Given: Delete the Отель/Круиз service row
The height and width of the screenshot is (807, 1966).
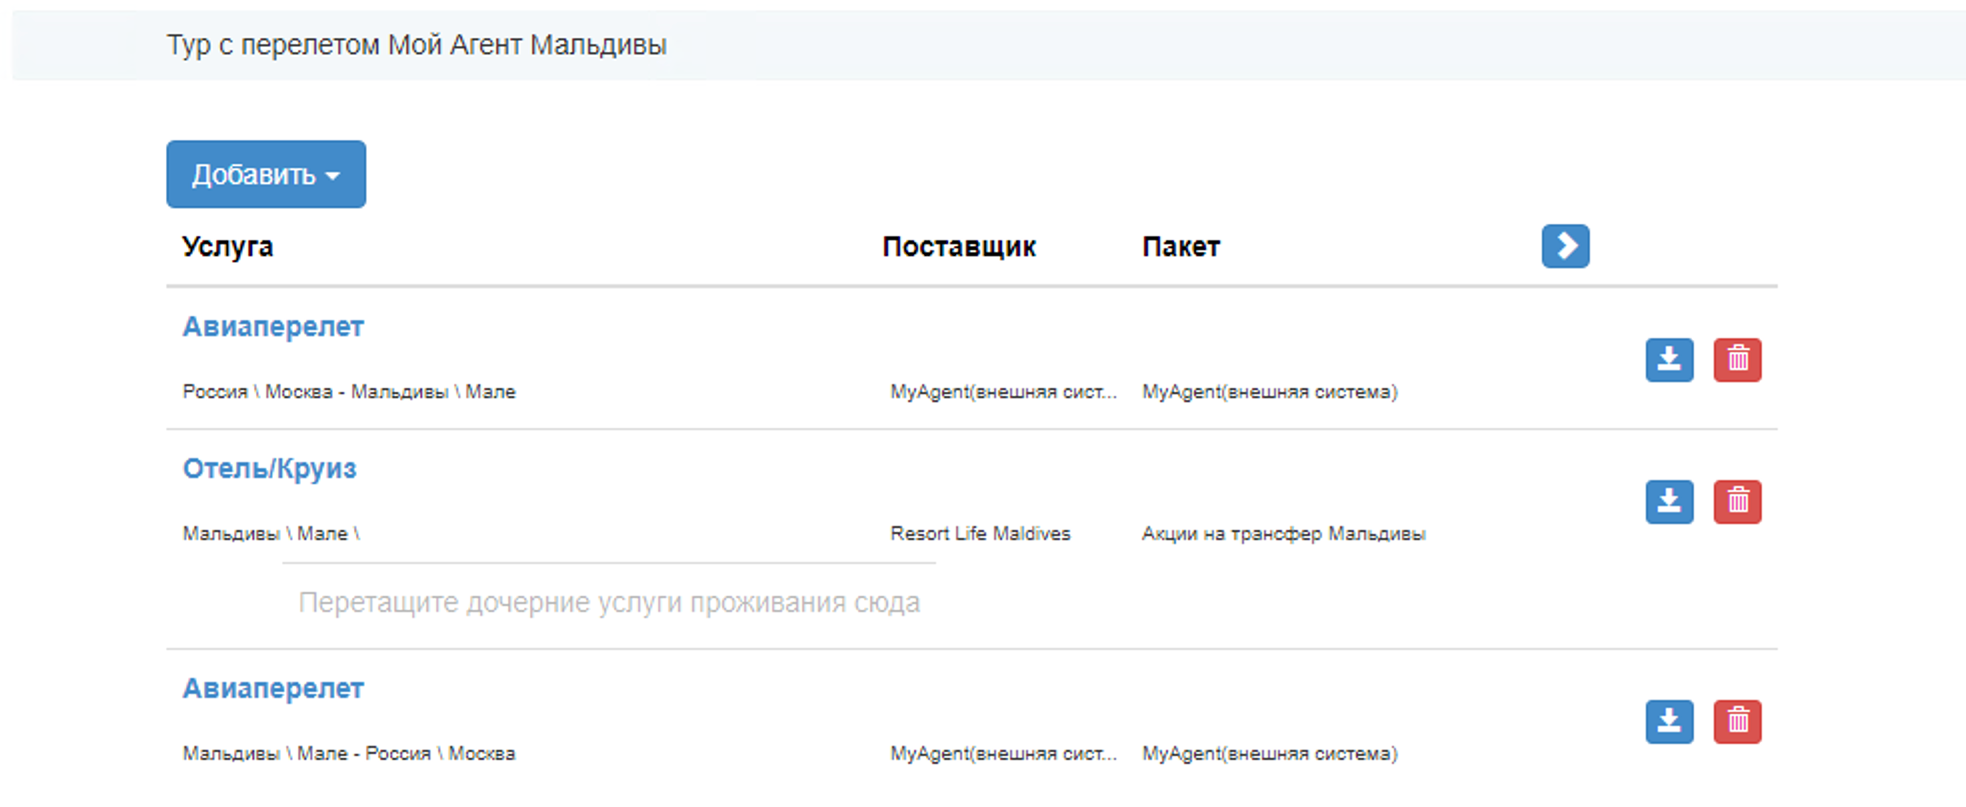Looking at the screenshot, I should click(1737, 502).
